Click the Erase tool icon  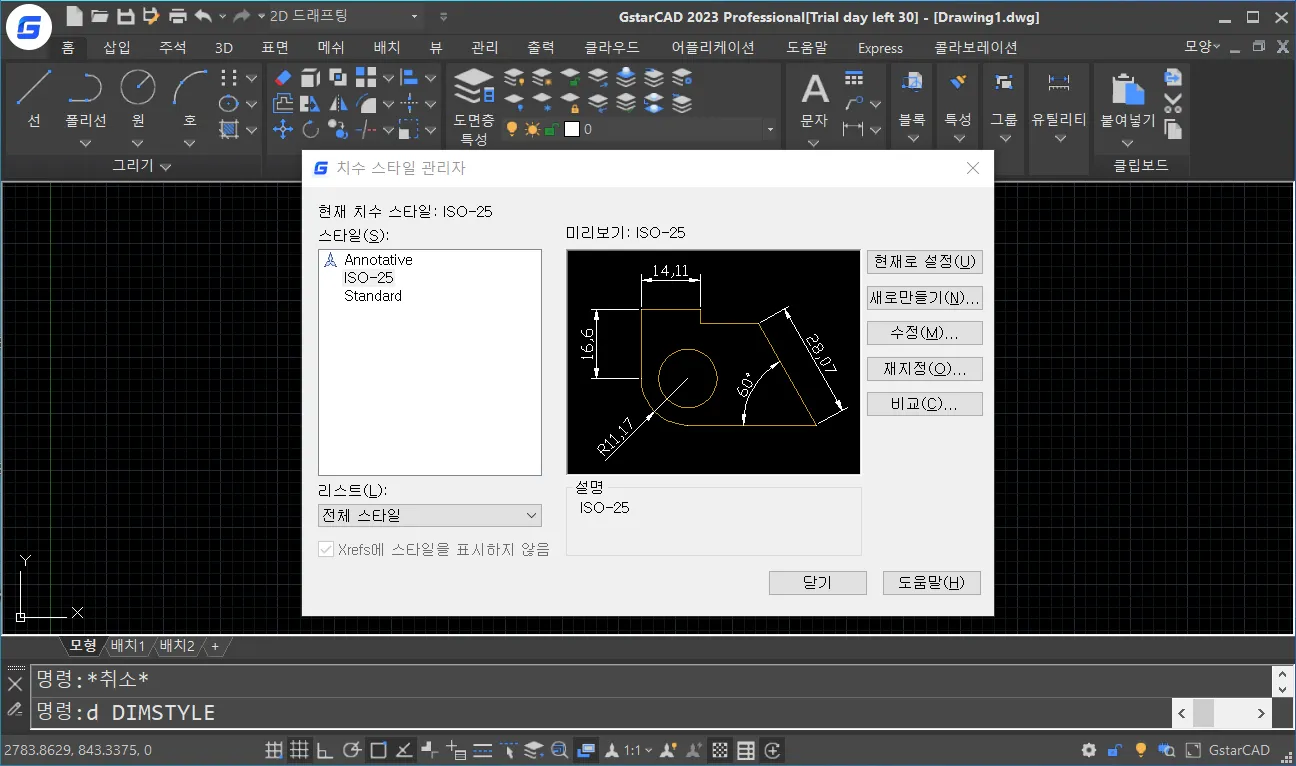[282, 77]
